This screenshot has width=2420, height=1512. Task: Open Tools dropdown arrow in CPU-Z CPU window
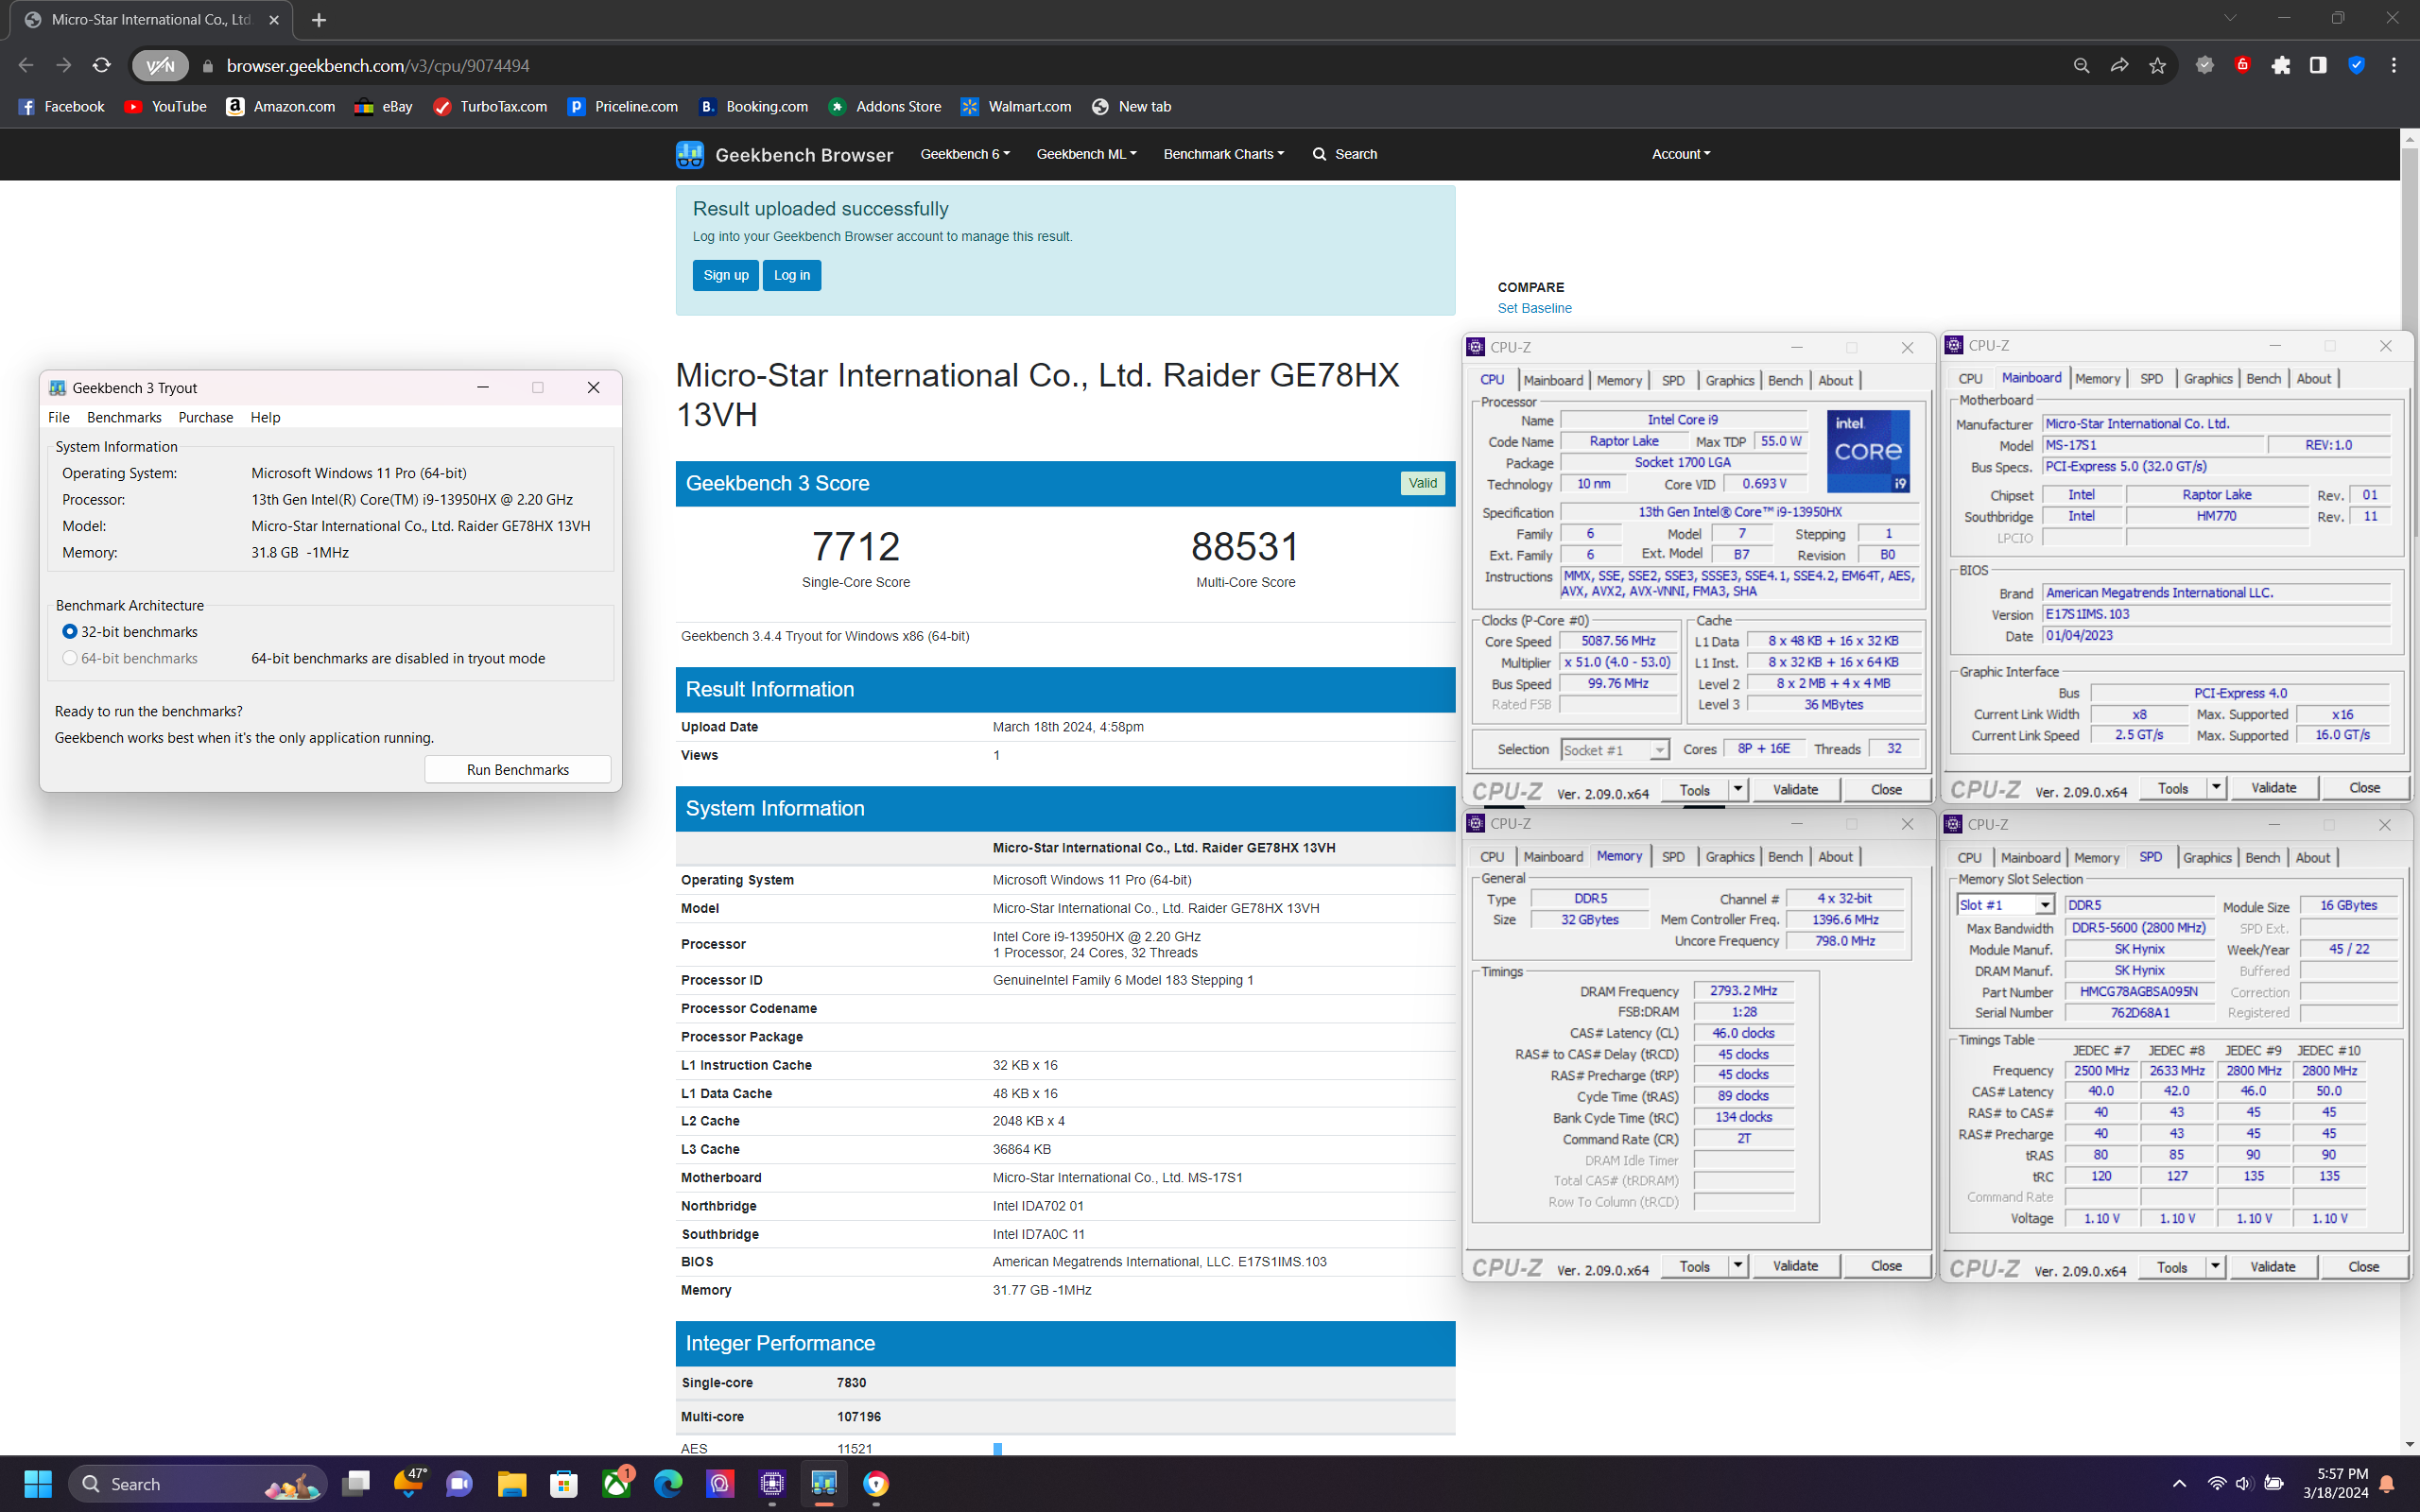(x=1738, y=789)
